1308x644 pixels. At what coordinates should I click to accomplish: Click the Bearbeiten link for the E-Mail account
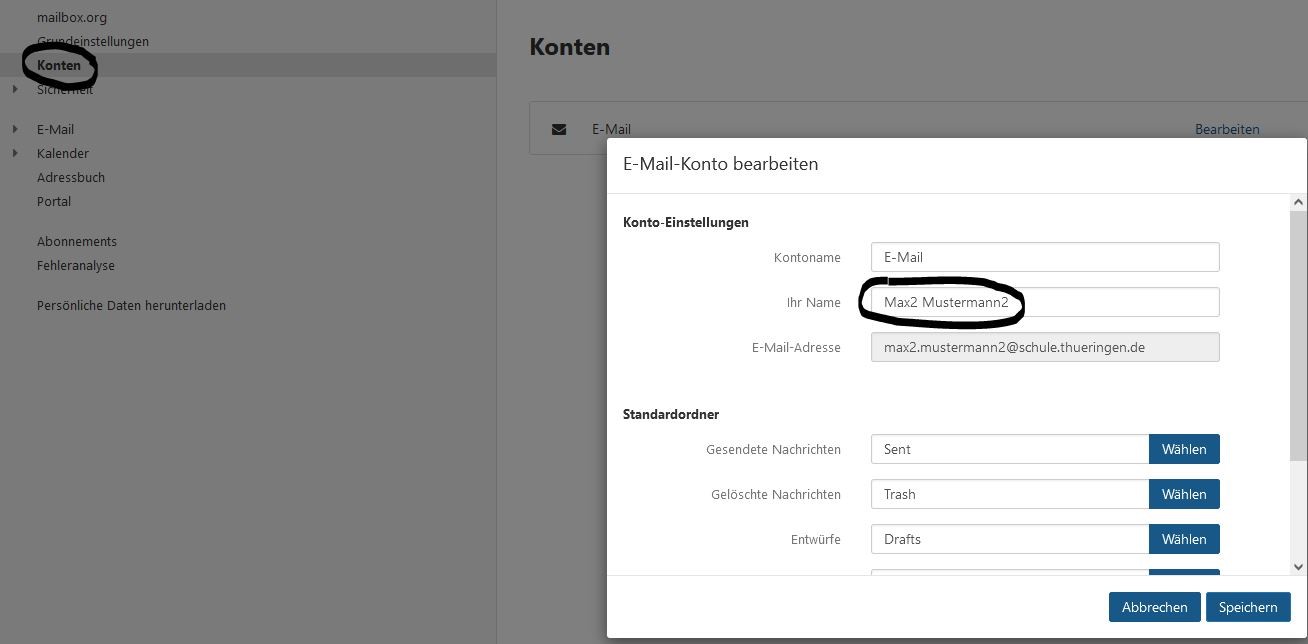tap(1227, 129)
